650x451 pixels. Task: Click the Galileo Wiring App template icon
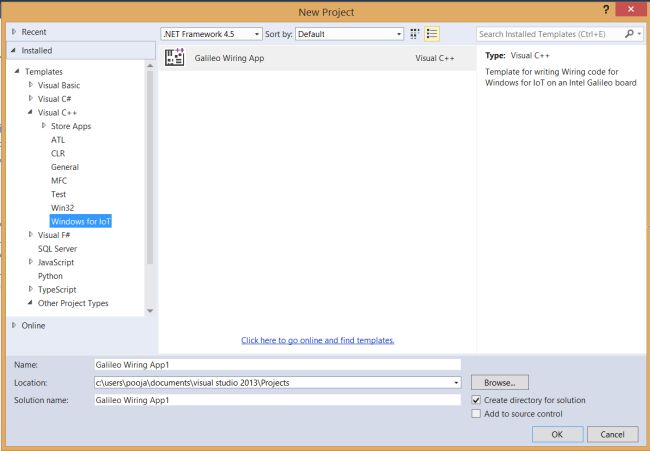point(175,58)
